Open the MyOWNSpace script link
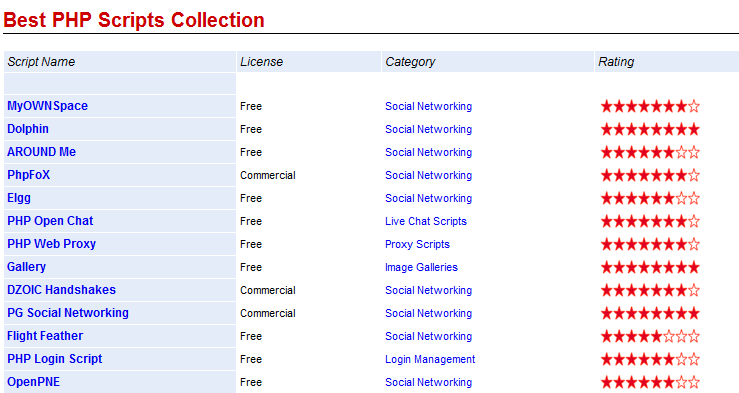This screenshot has width=739, height=393. click(x=47, y=106)
